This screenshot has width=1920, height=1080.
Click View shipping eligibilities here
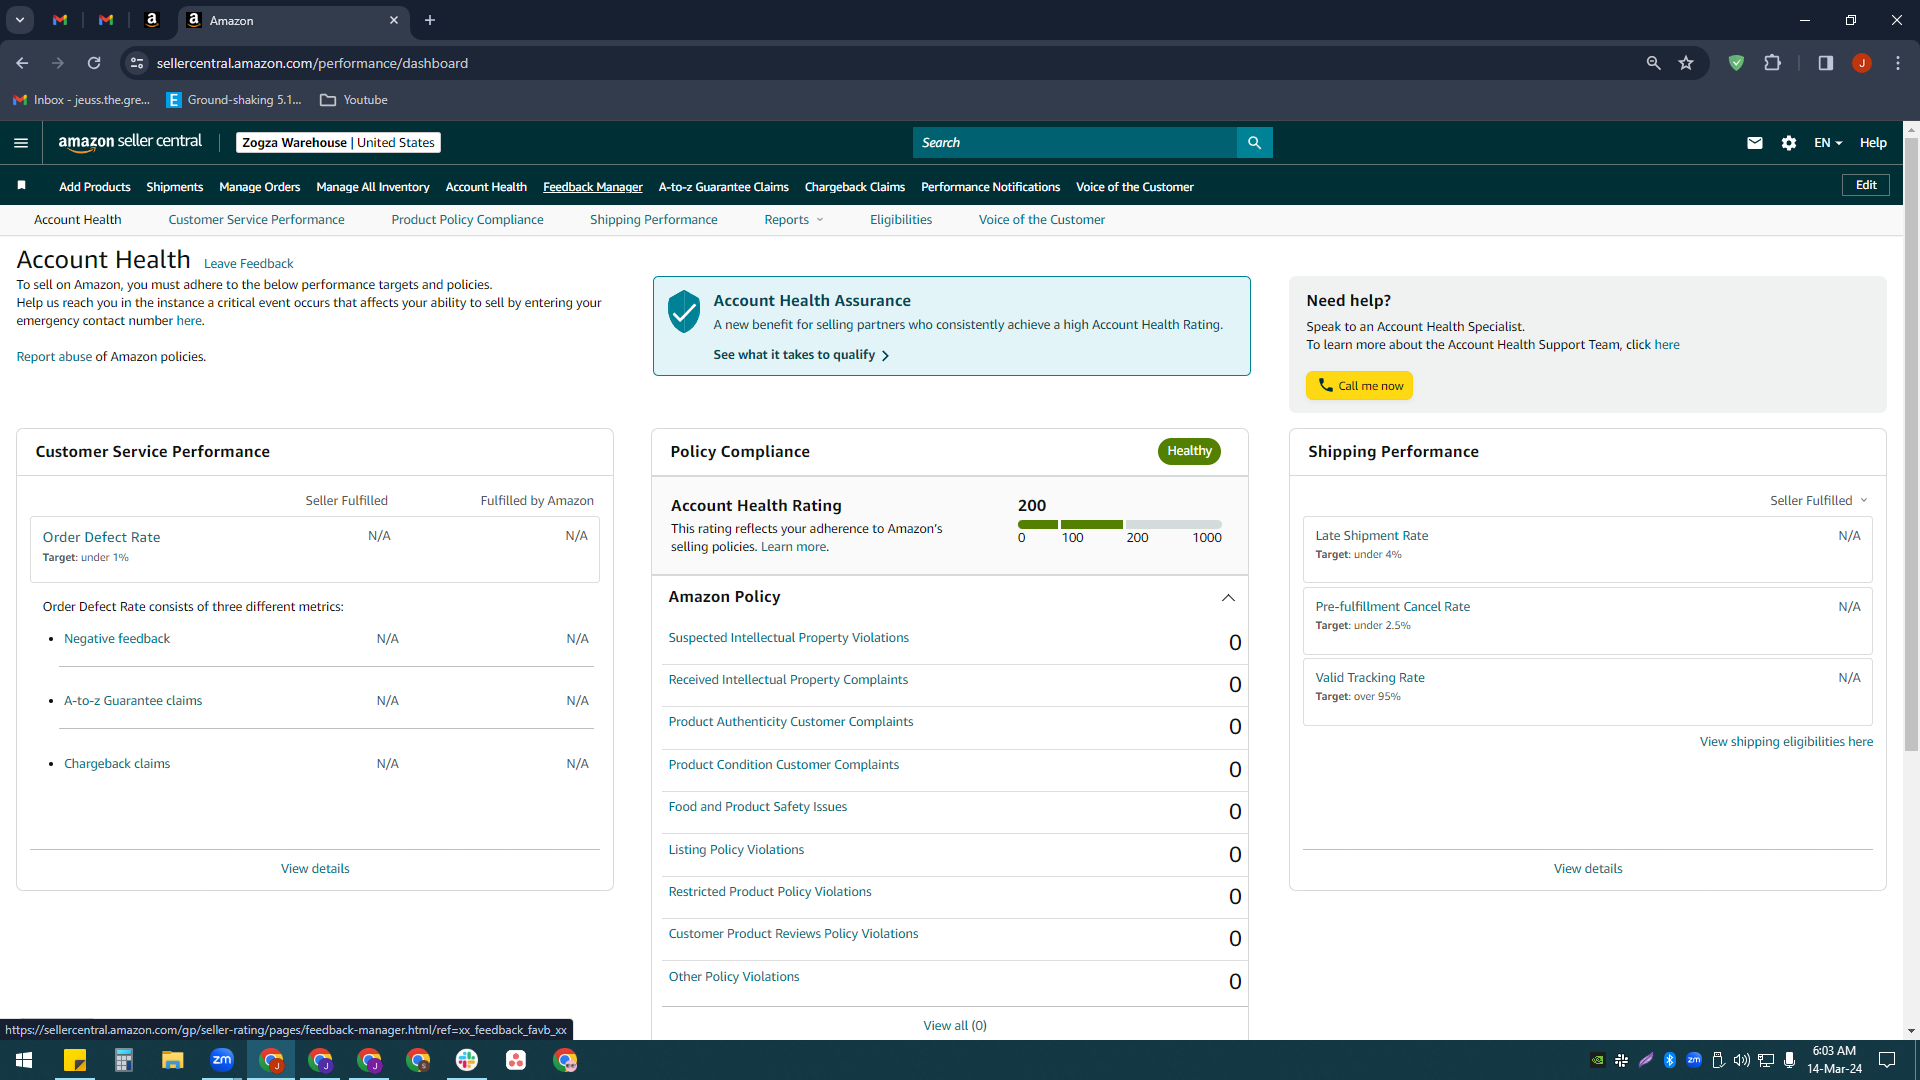tap(1786, 742)
